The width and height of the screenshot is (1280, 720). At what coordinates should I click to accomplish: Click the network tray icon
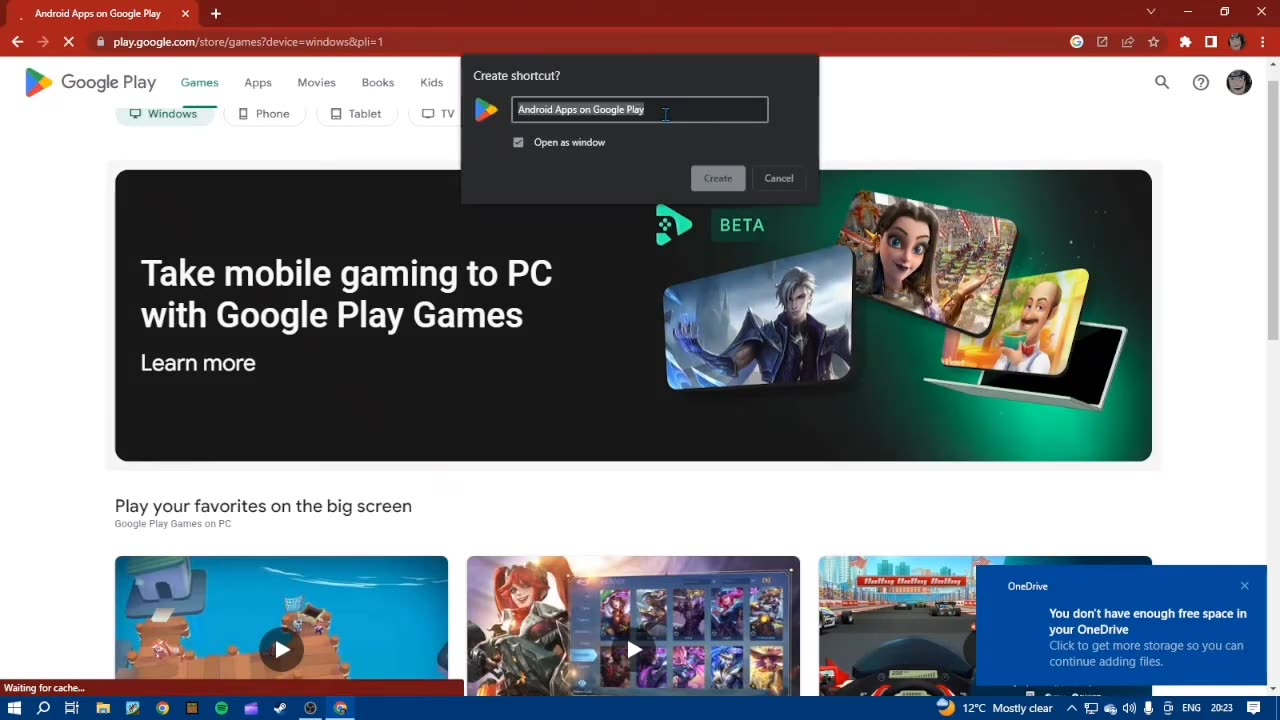[x=1091, y=708]
